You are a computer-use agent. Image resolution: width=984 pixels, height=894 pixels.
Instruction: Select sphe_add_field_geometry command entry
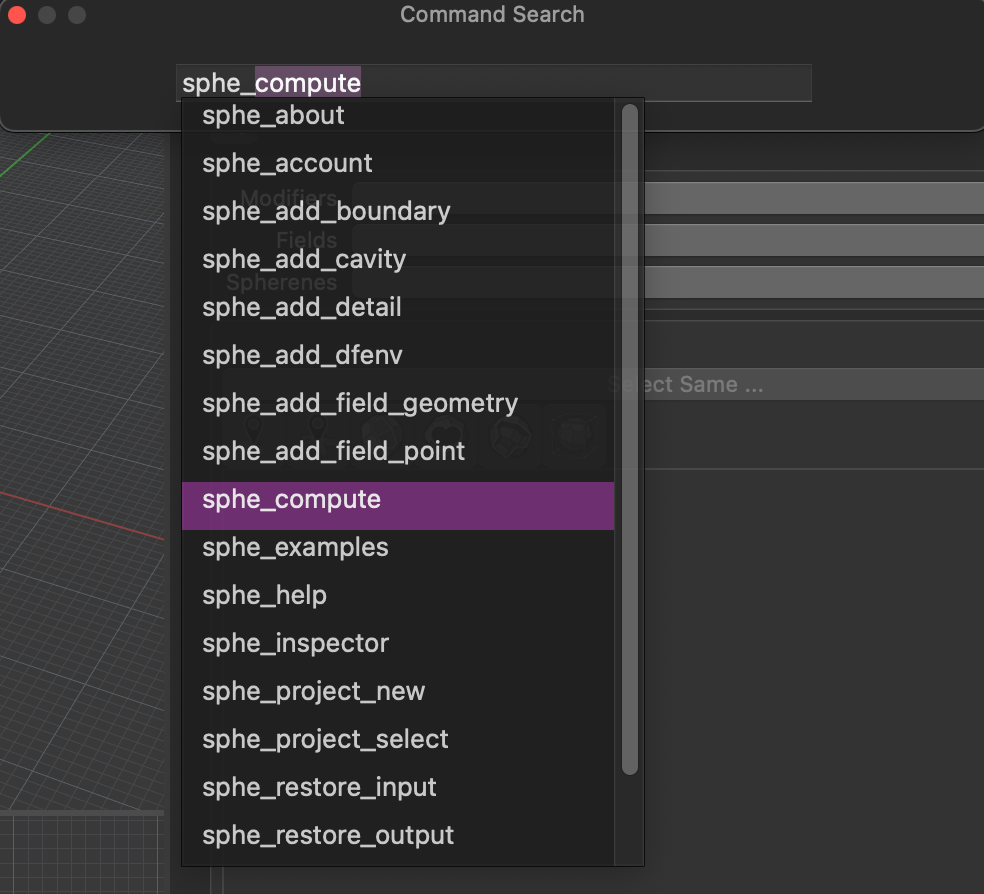(x=360, y=404)
